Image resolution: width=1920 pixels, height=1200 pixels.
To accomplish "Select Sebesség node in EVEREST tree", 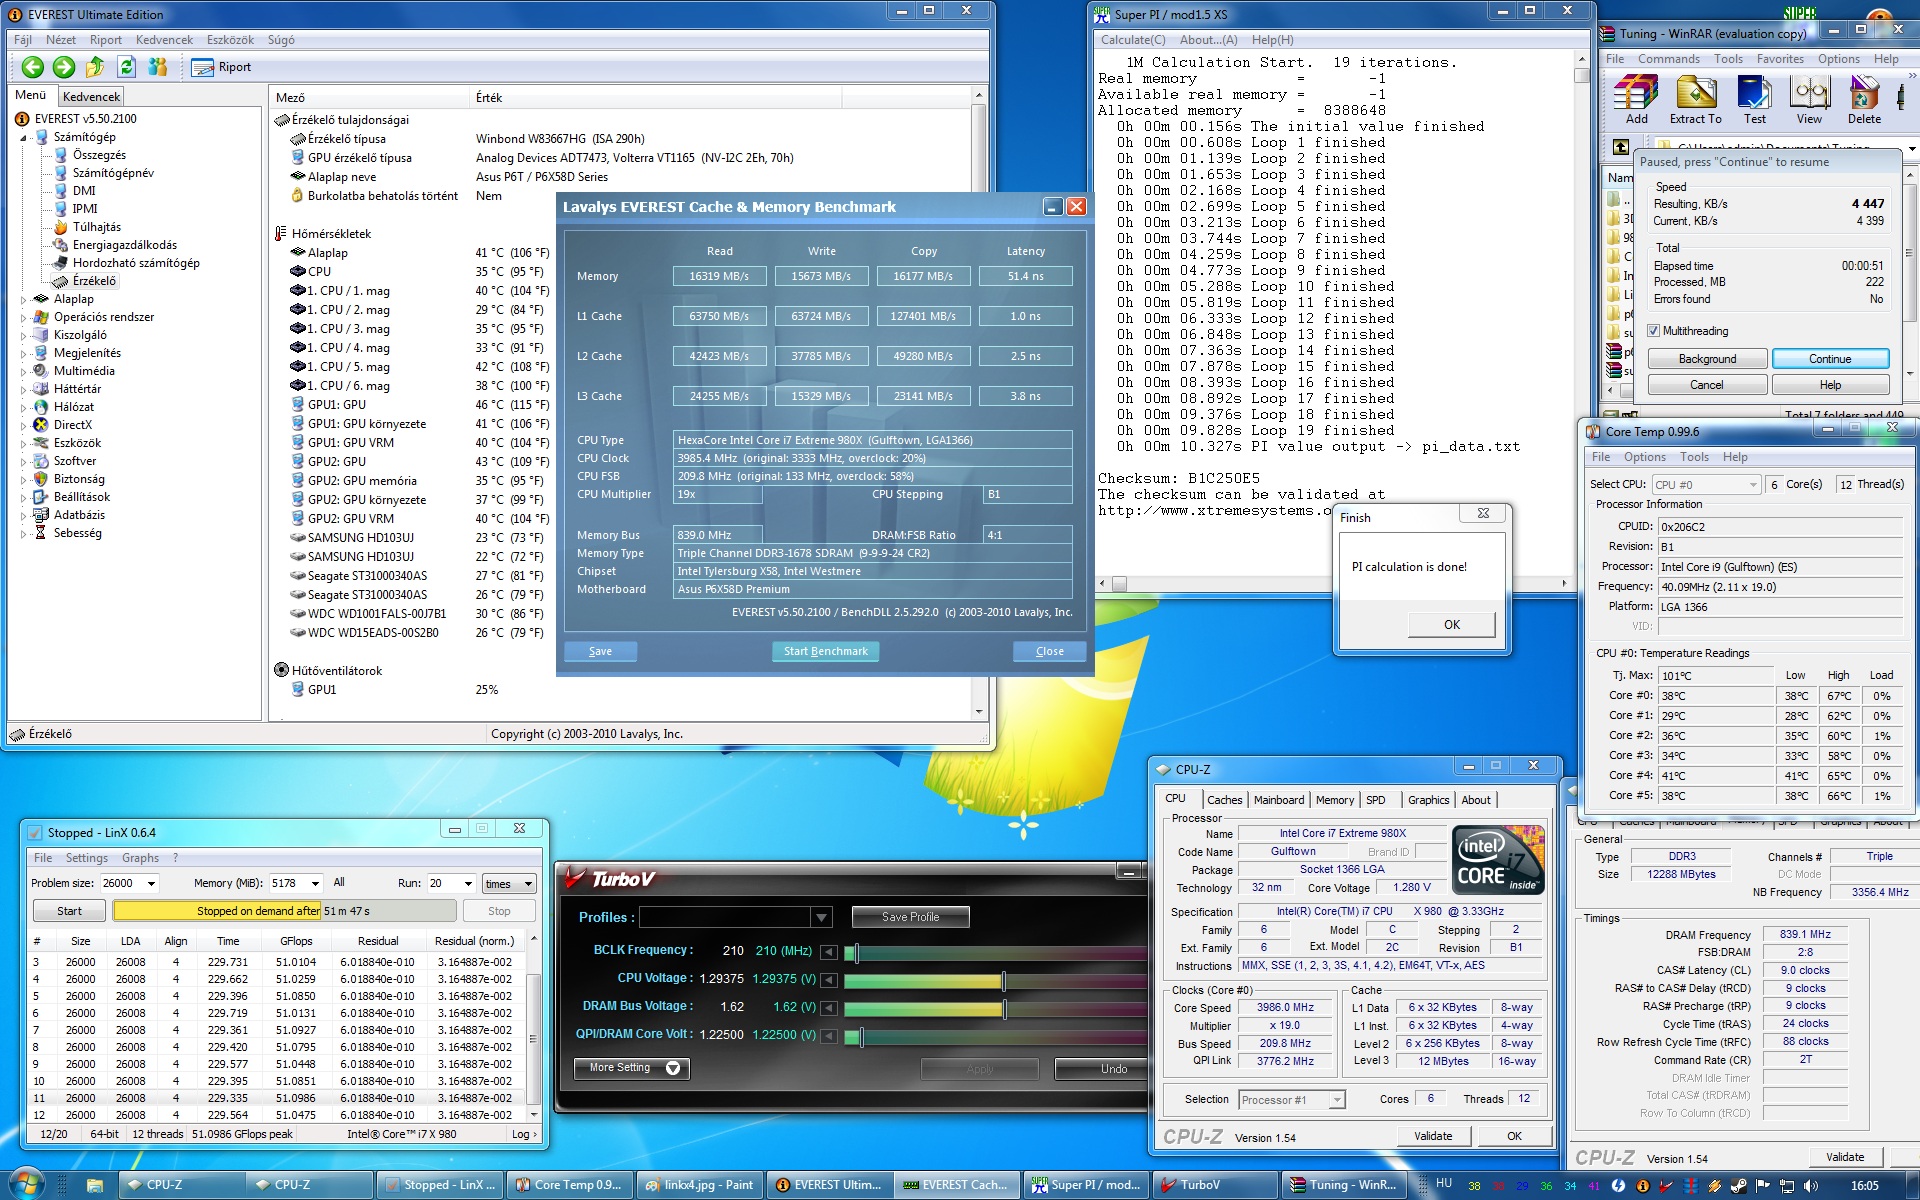I will click(77, 533).
